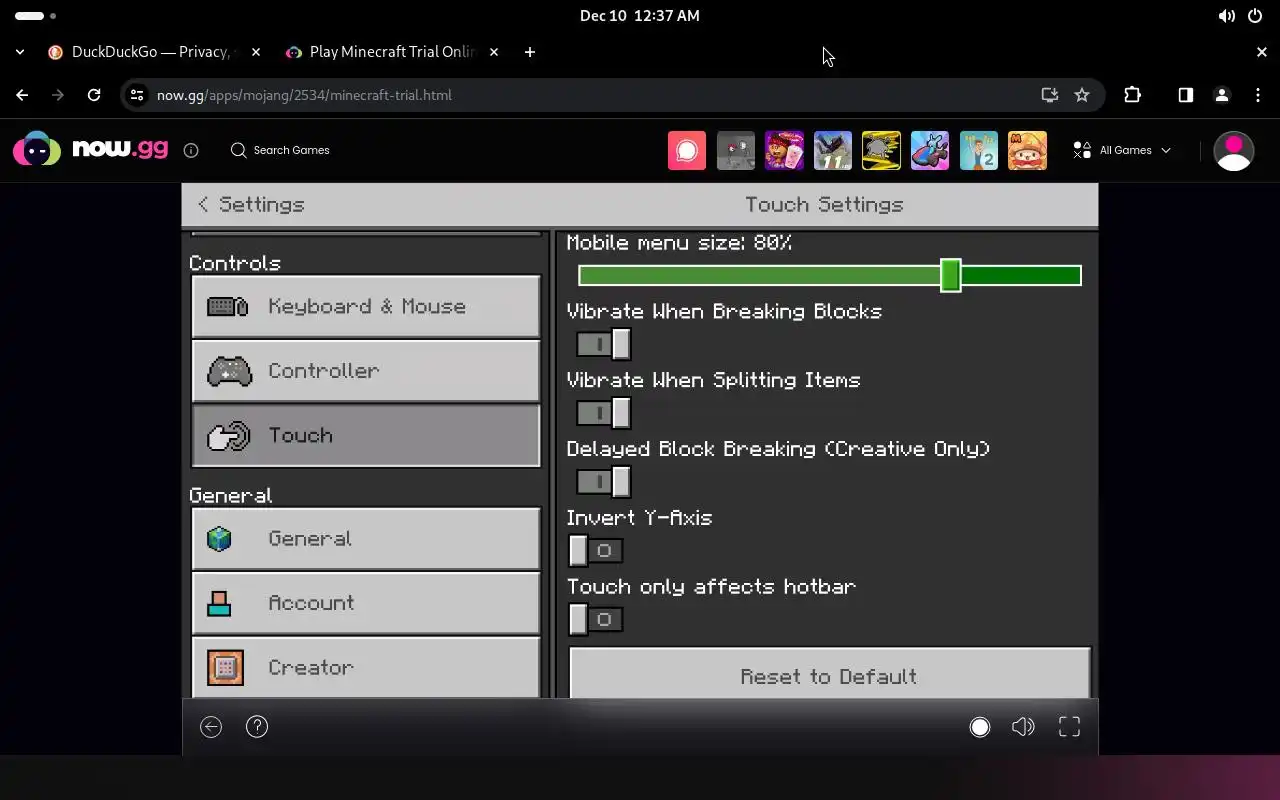This screenshot has width=1280, height=800.
Task: Open Creator settings
Action: click(366, 667)
